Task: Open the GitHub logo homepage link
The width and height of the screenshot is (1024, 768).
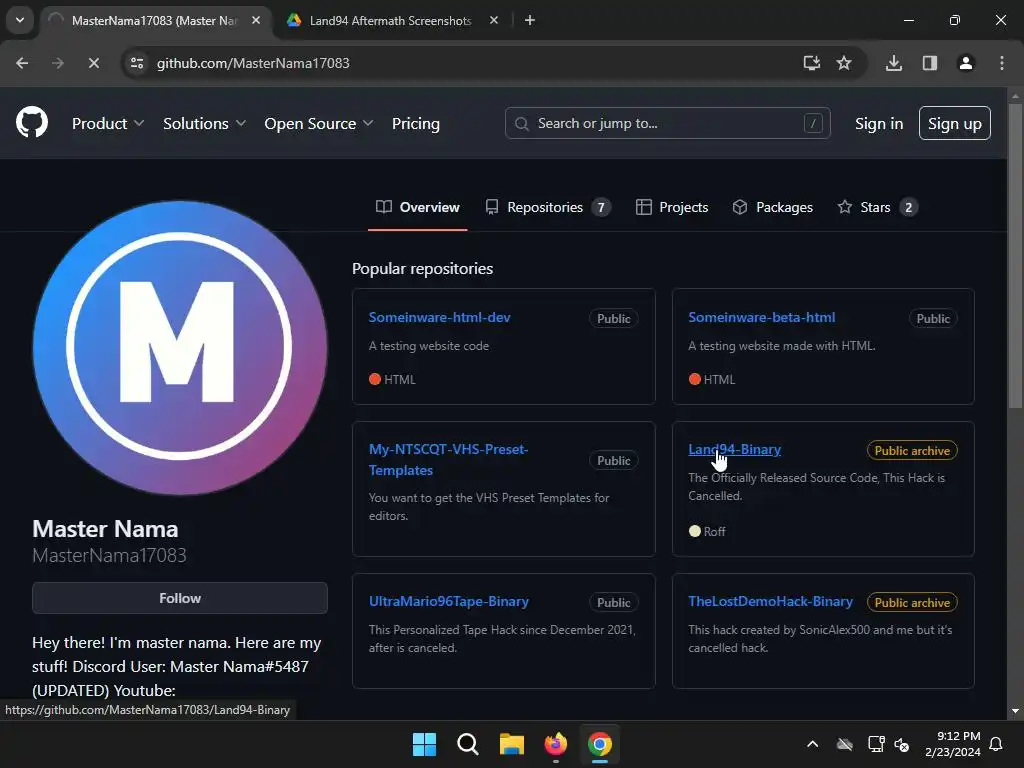Action: pyautogui.click(x=32, y=122)
